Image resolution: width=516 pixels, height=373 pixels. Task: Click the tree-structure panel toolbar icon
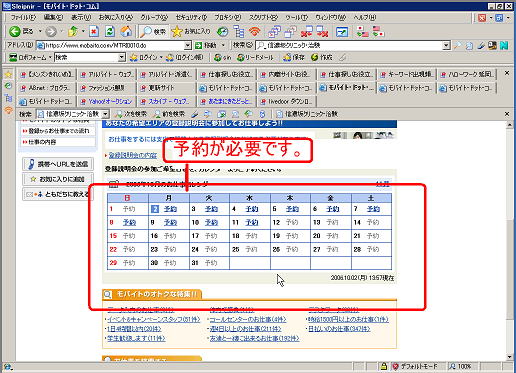239,32
